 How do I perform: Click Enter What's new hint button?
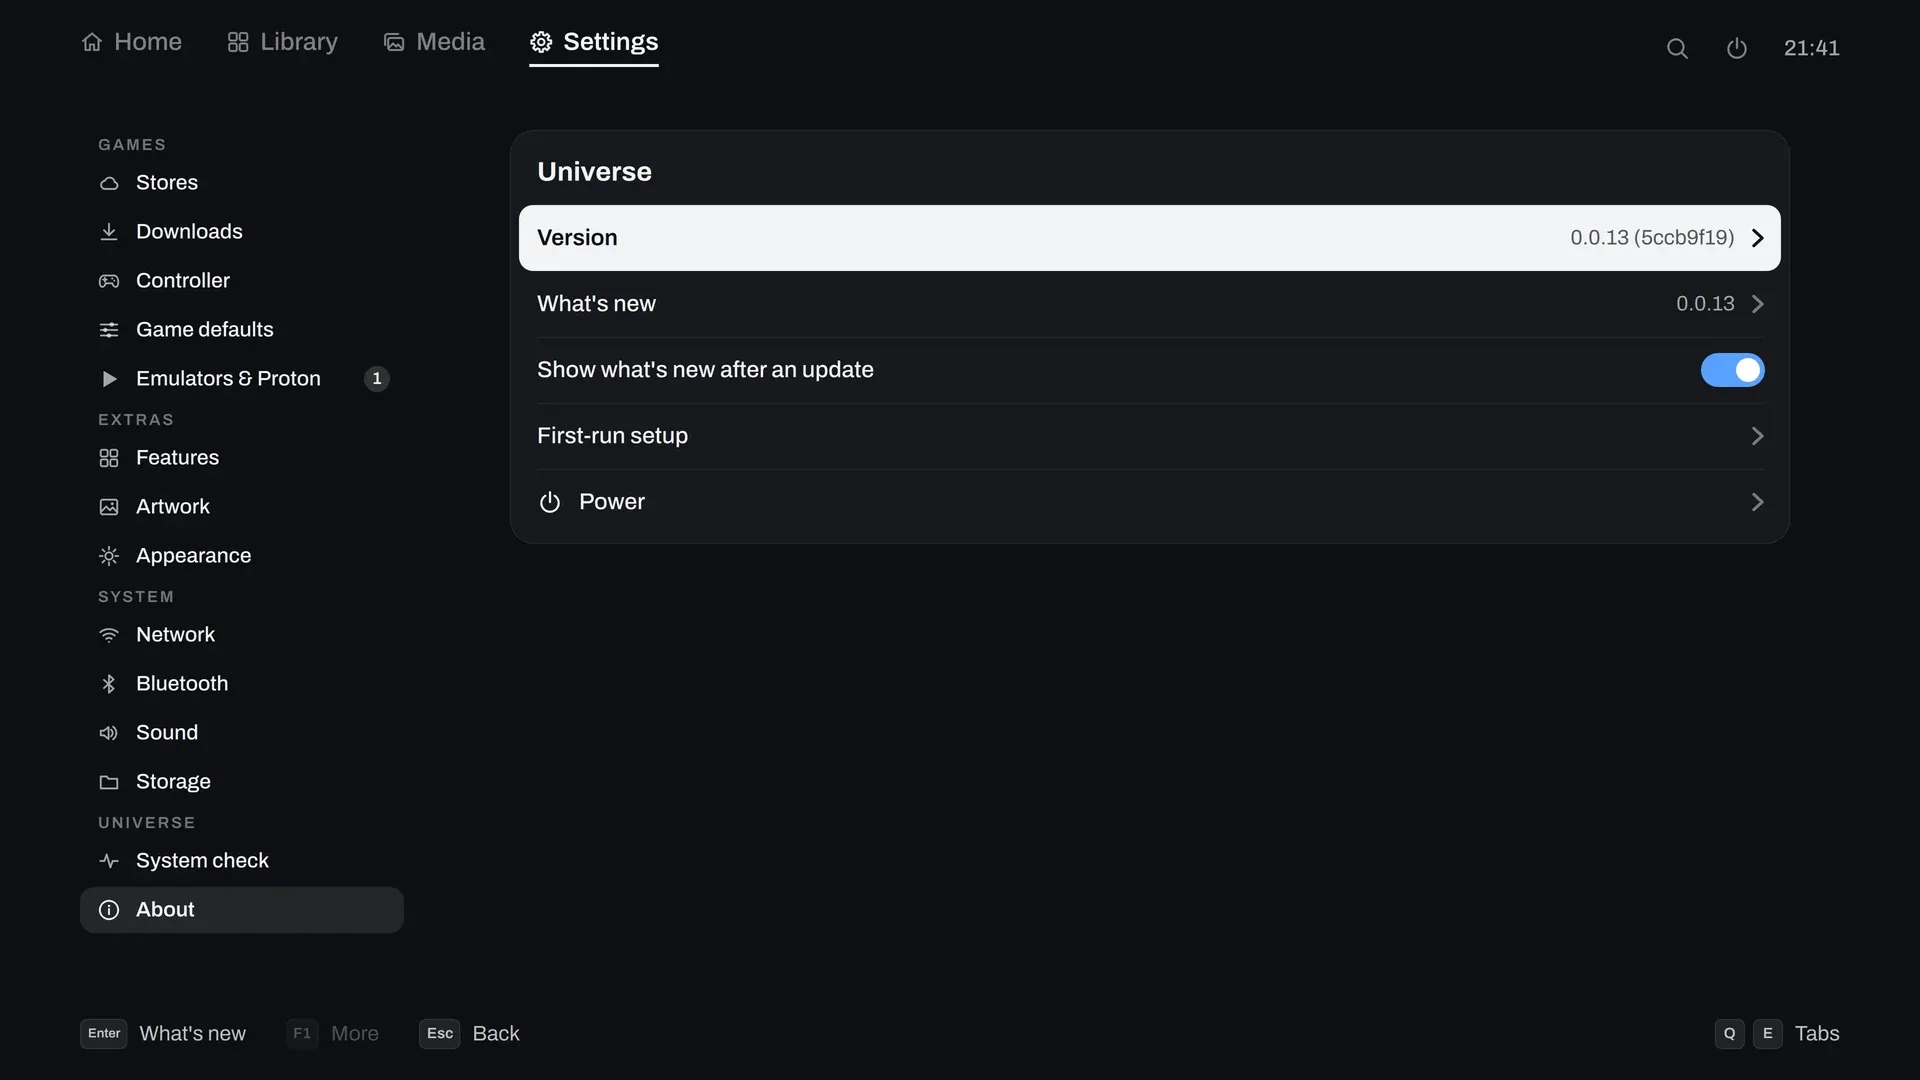tap(163, 1034)
